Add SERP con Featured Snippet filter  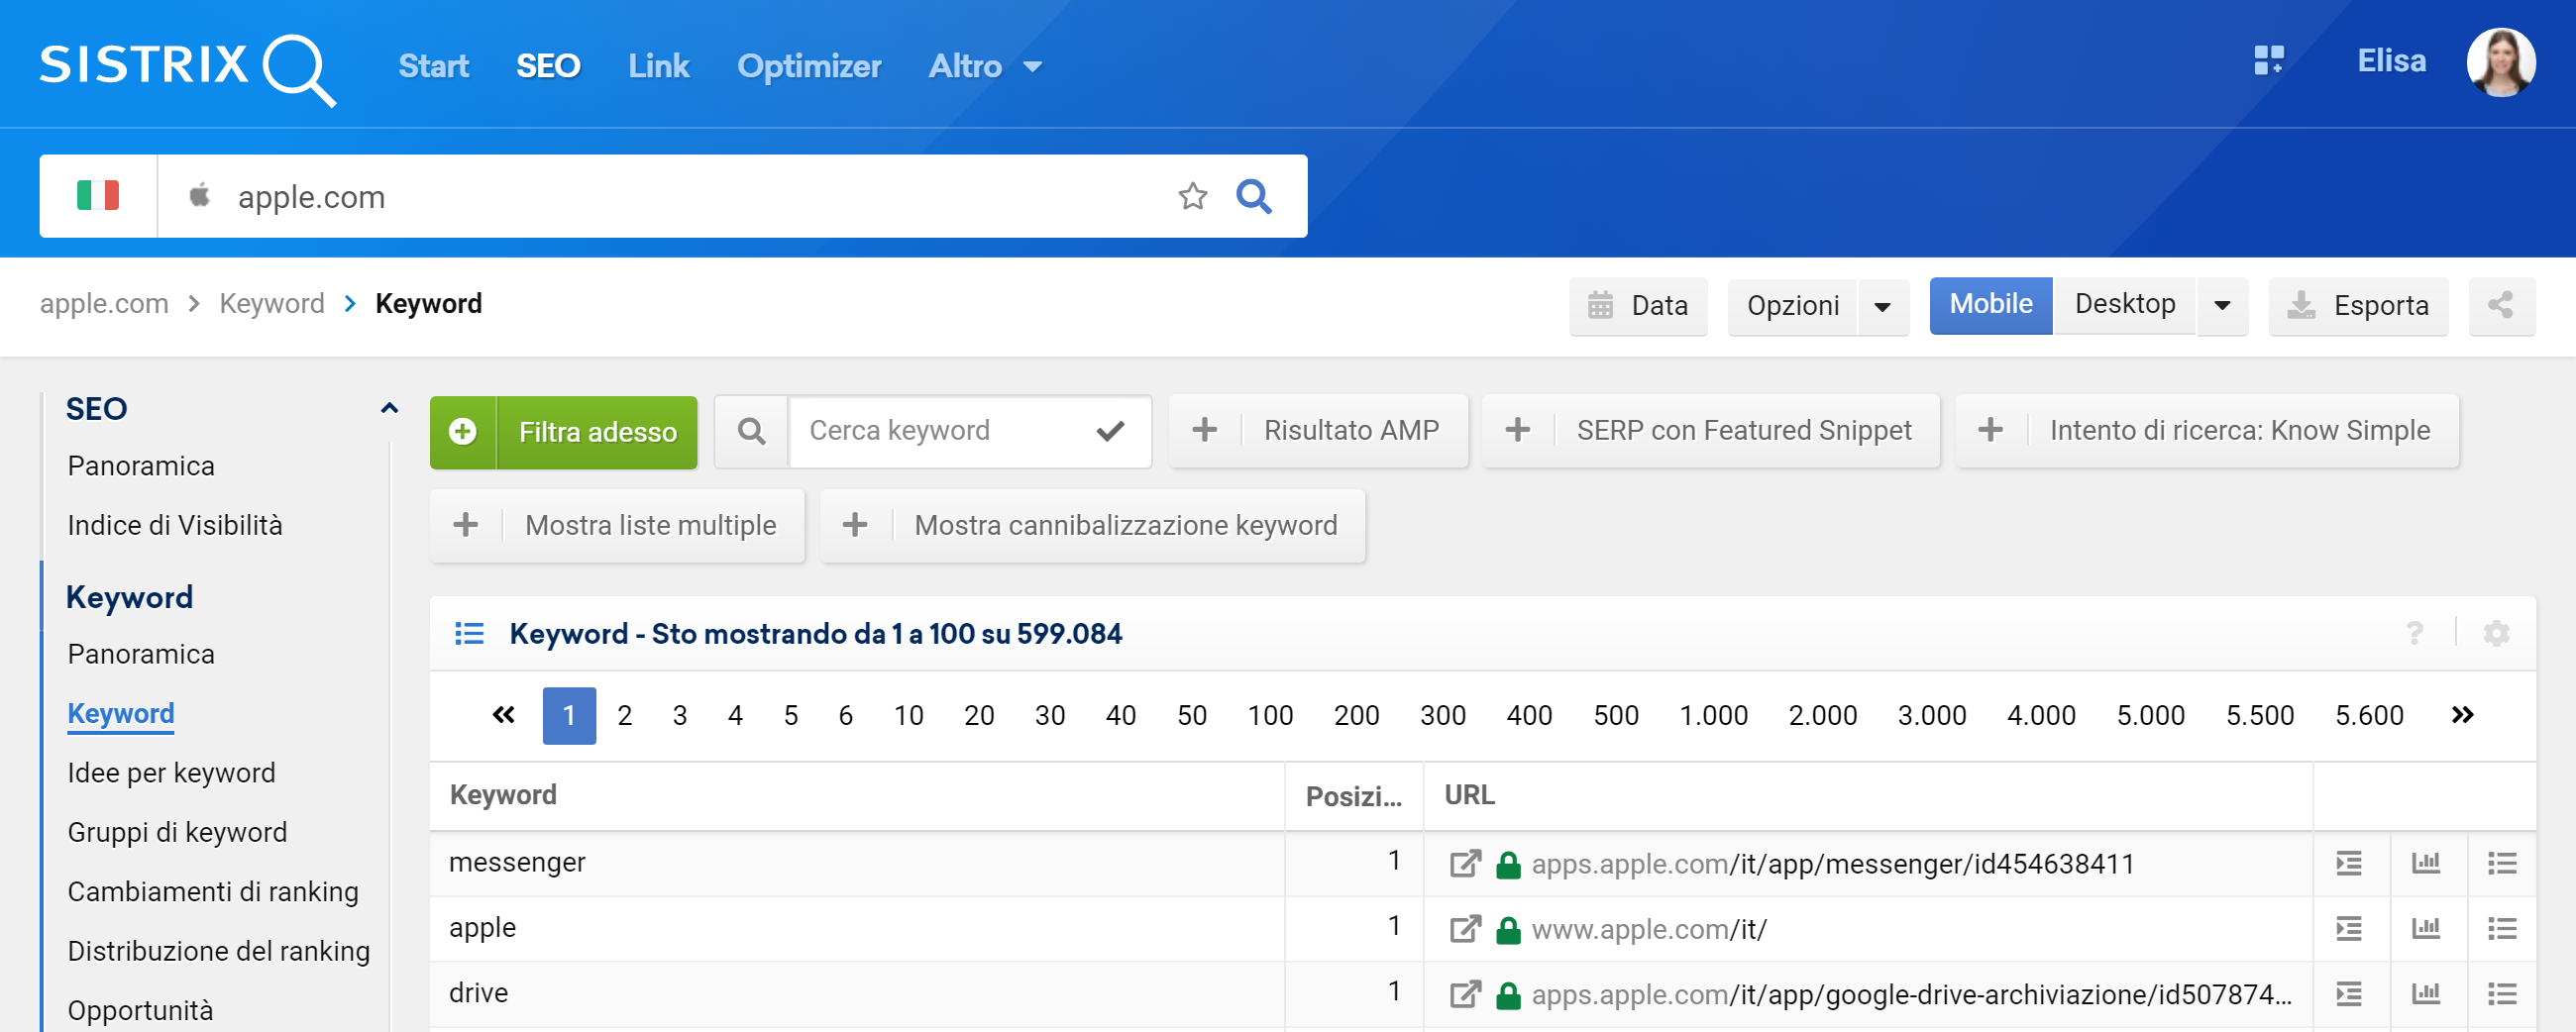(x=1710, y=431)
